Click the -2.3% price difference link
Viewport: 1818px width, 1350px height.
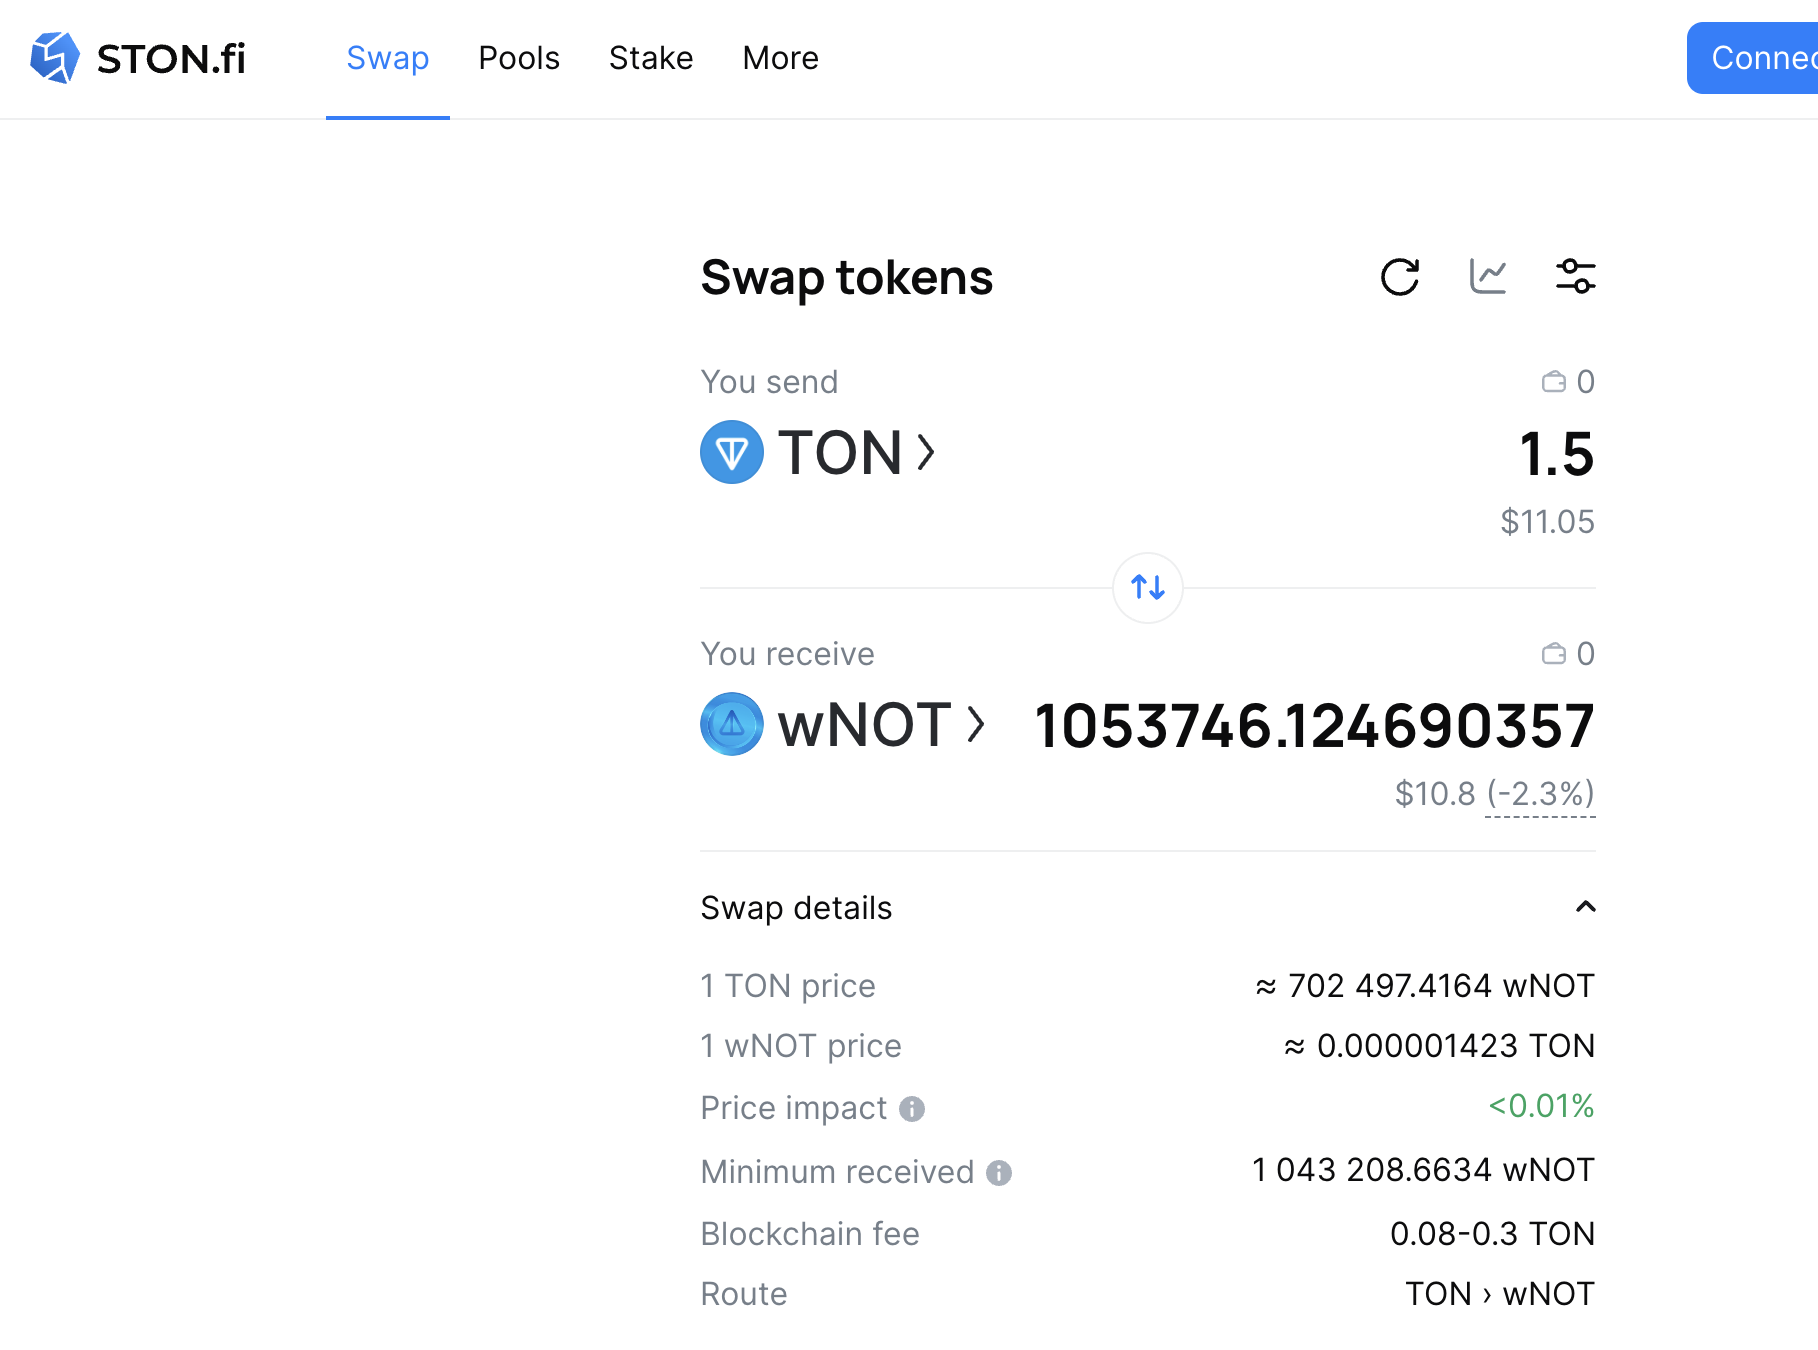tap(1540, 794)
